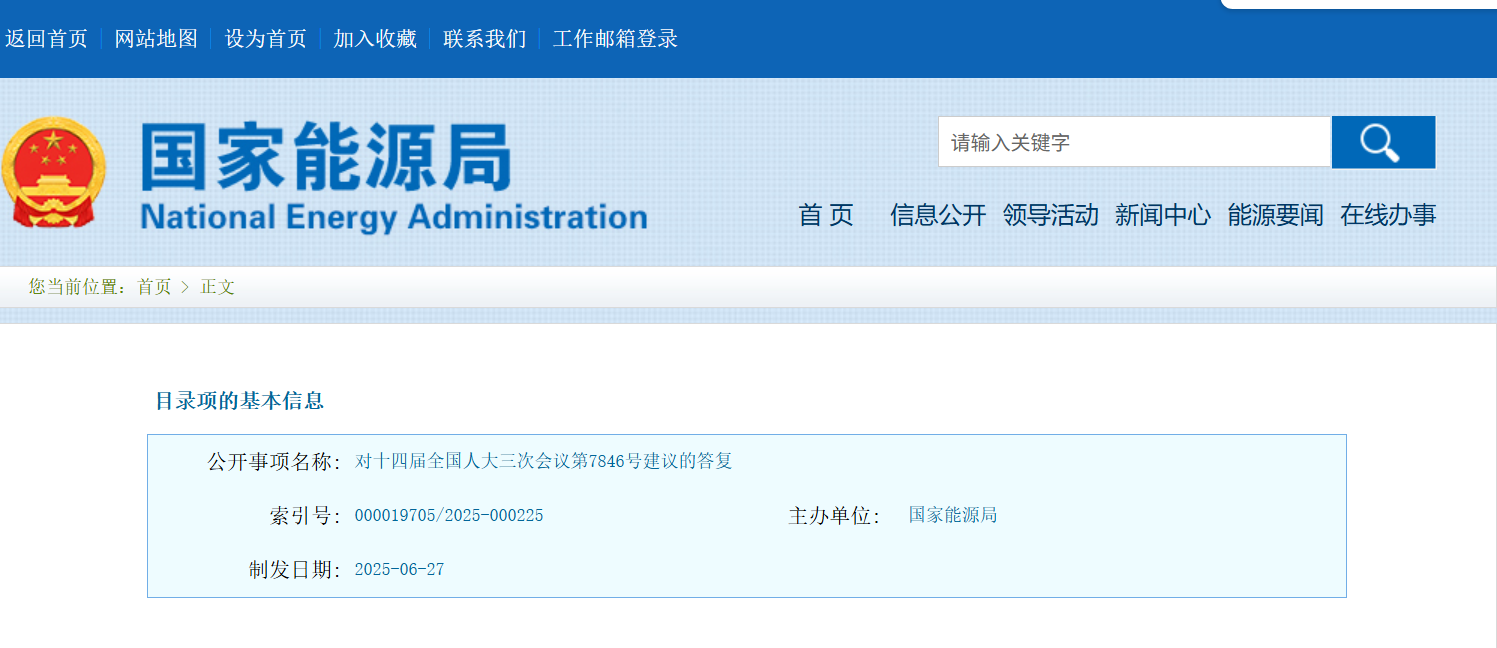Switch to 新闻中心 section
Screen dimensions: 1497x648
click(x=1163, y=215)
